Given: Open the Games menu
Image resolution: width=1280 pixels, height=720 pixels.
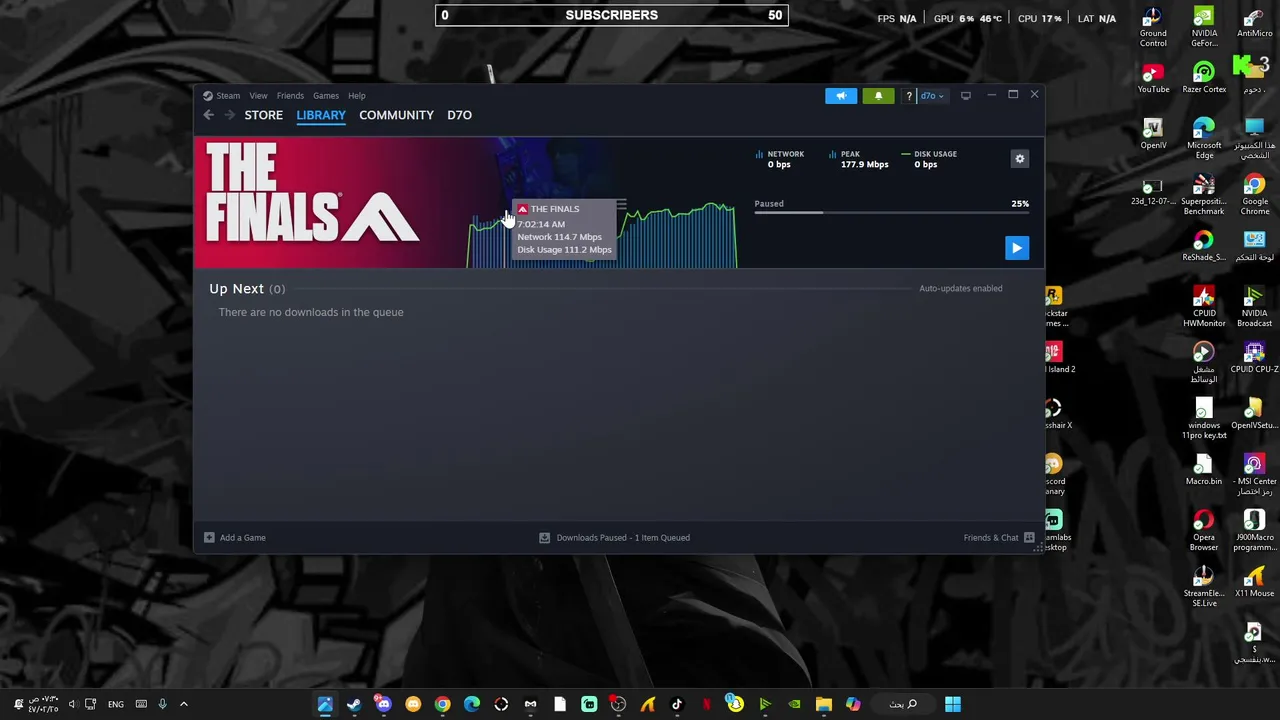Looking at the screenshot, I should point(326,96).
